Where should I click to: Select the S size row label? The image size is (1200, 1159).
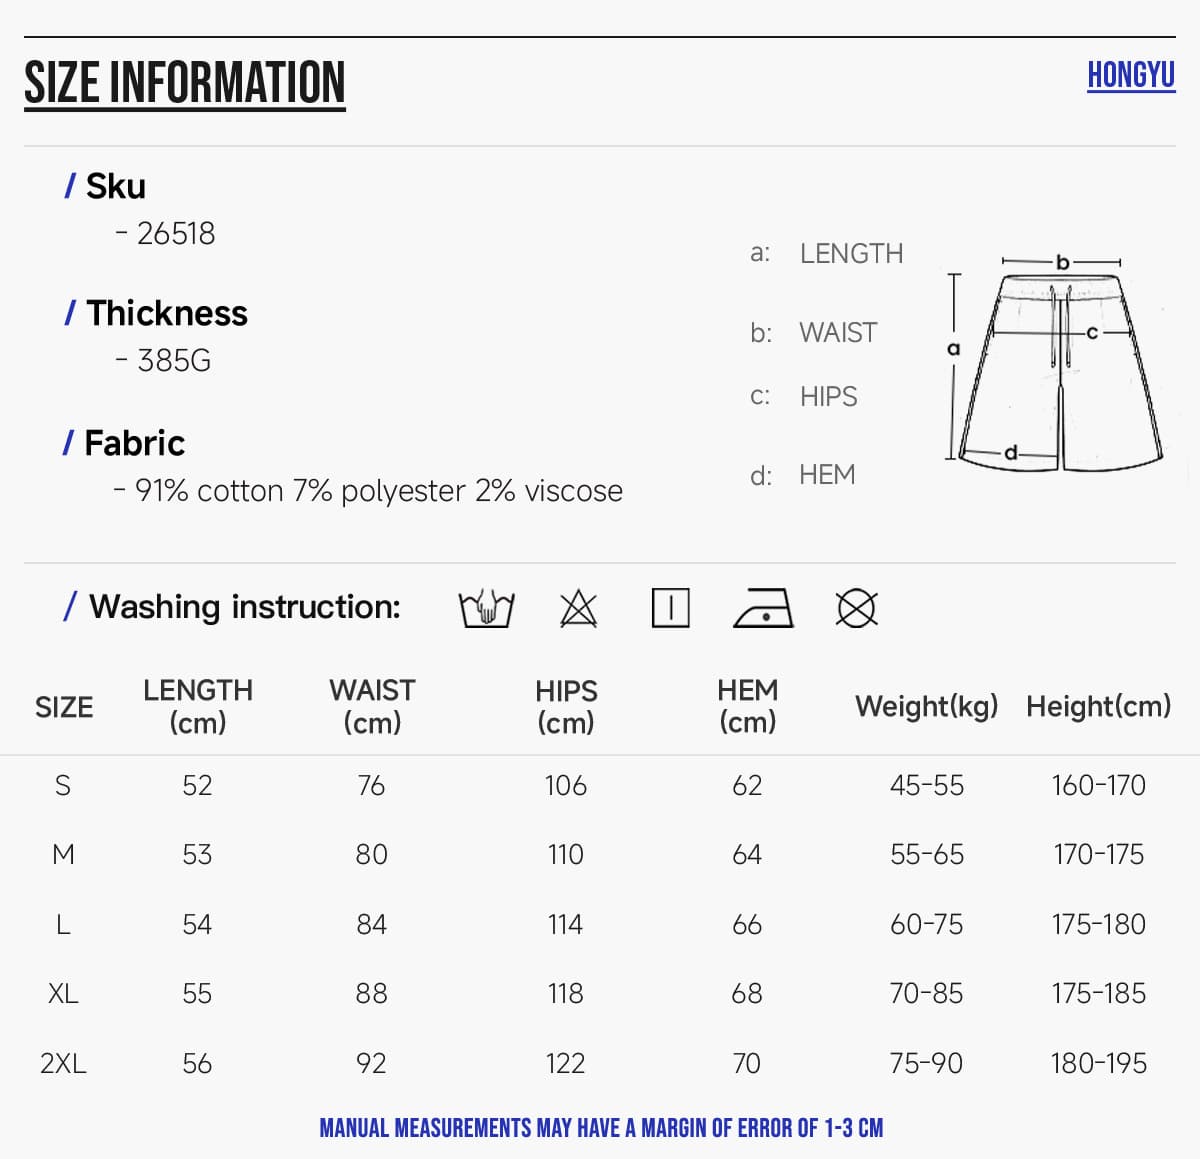point(63,786)
